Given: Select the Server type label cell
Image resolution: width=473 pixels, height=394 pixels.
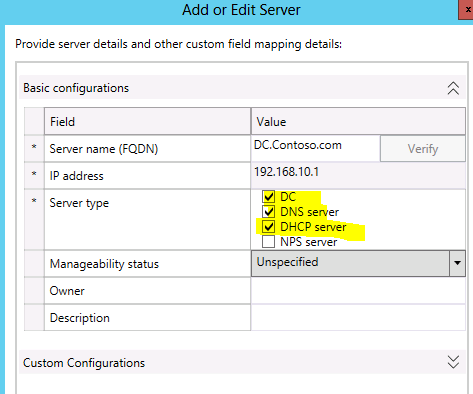Looking at the screenshot, I should coord(147,220).
